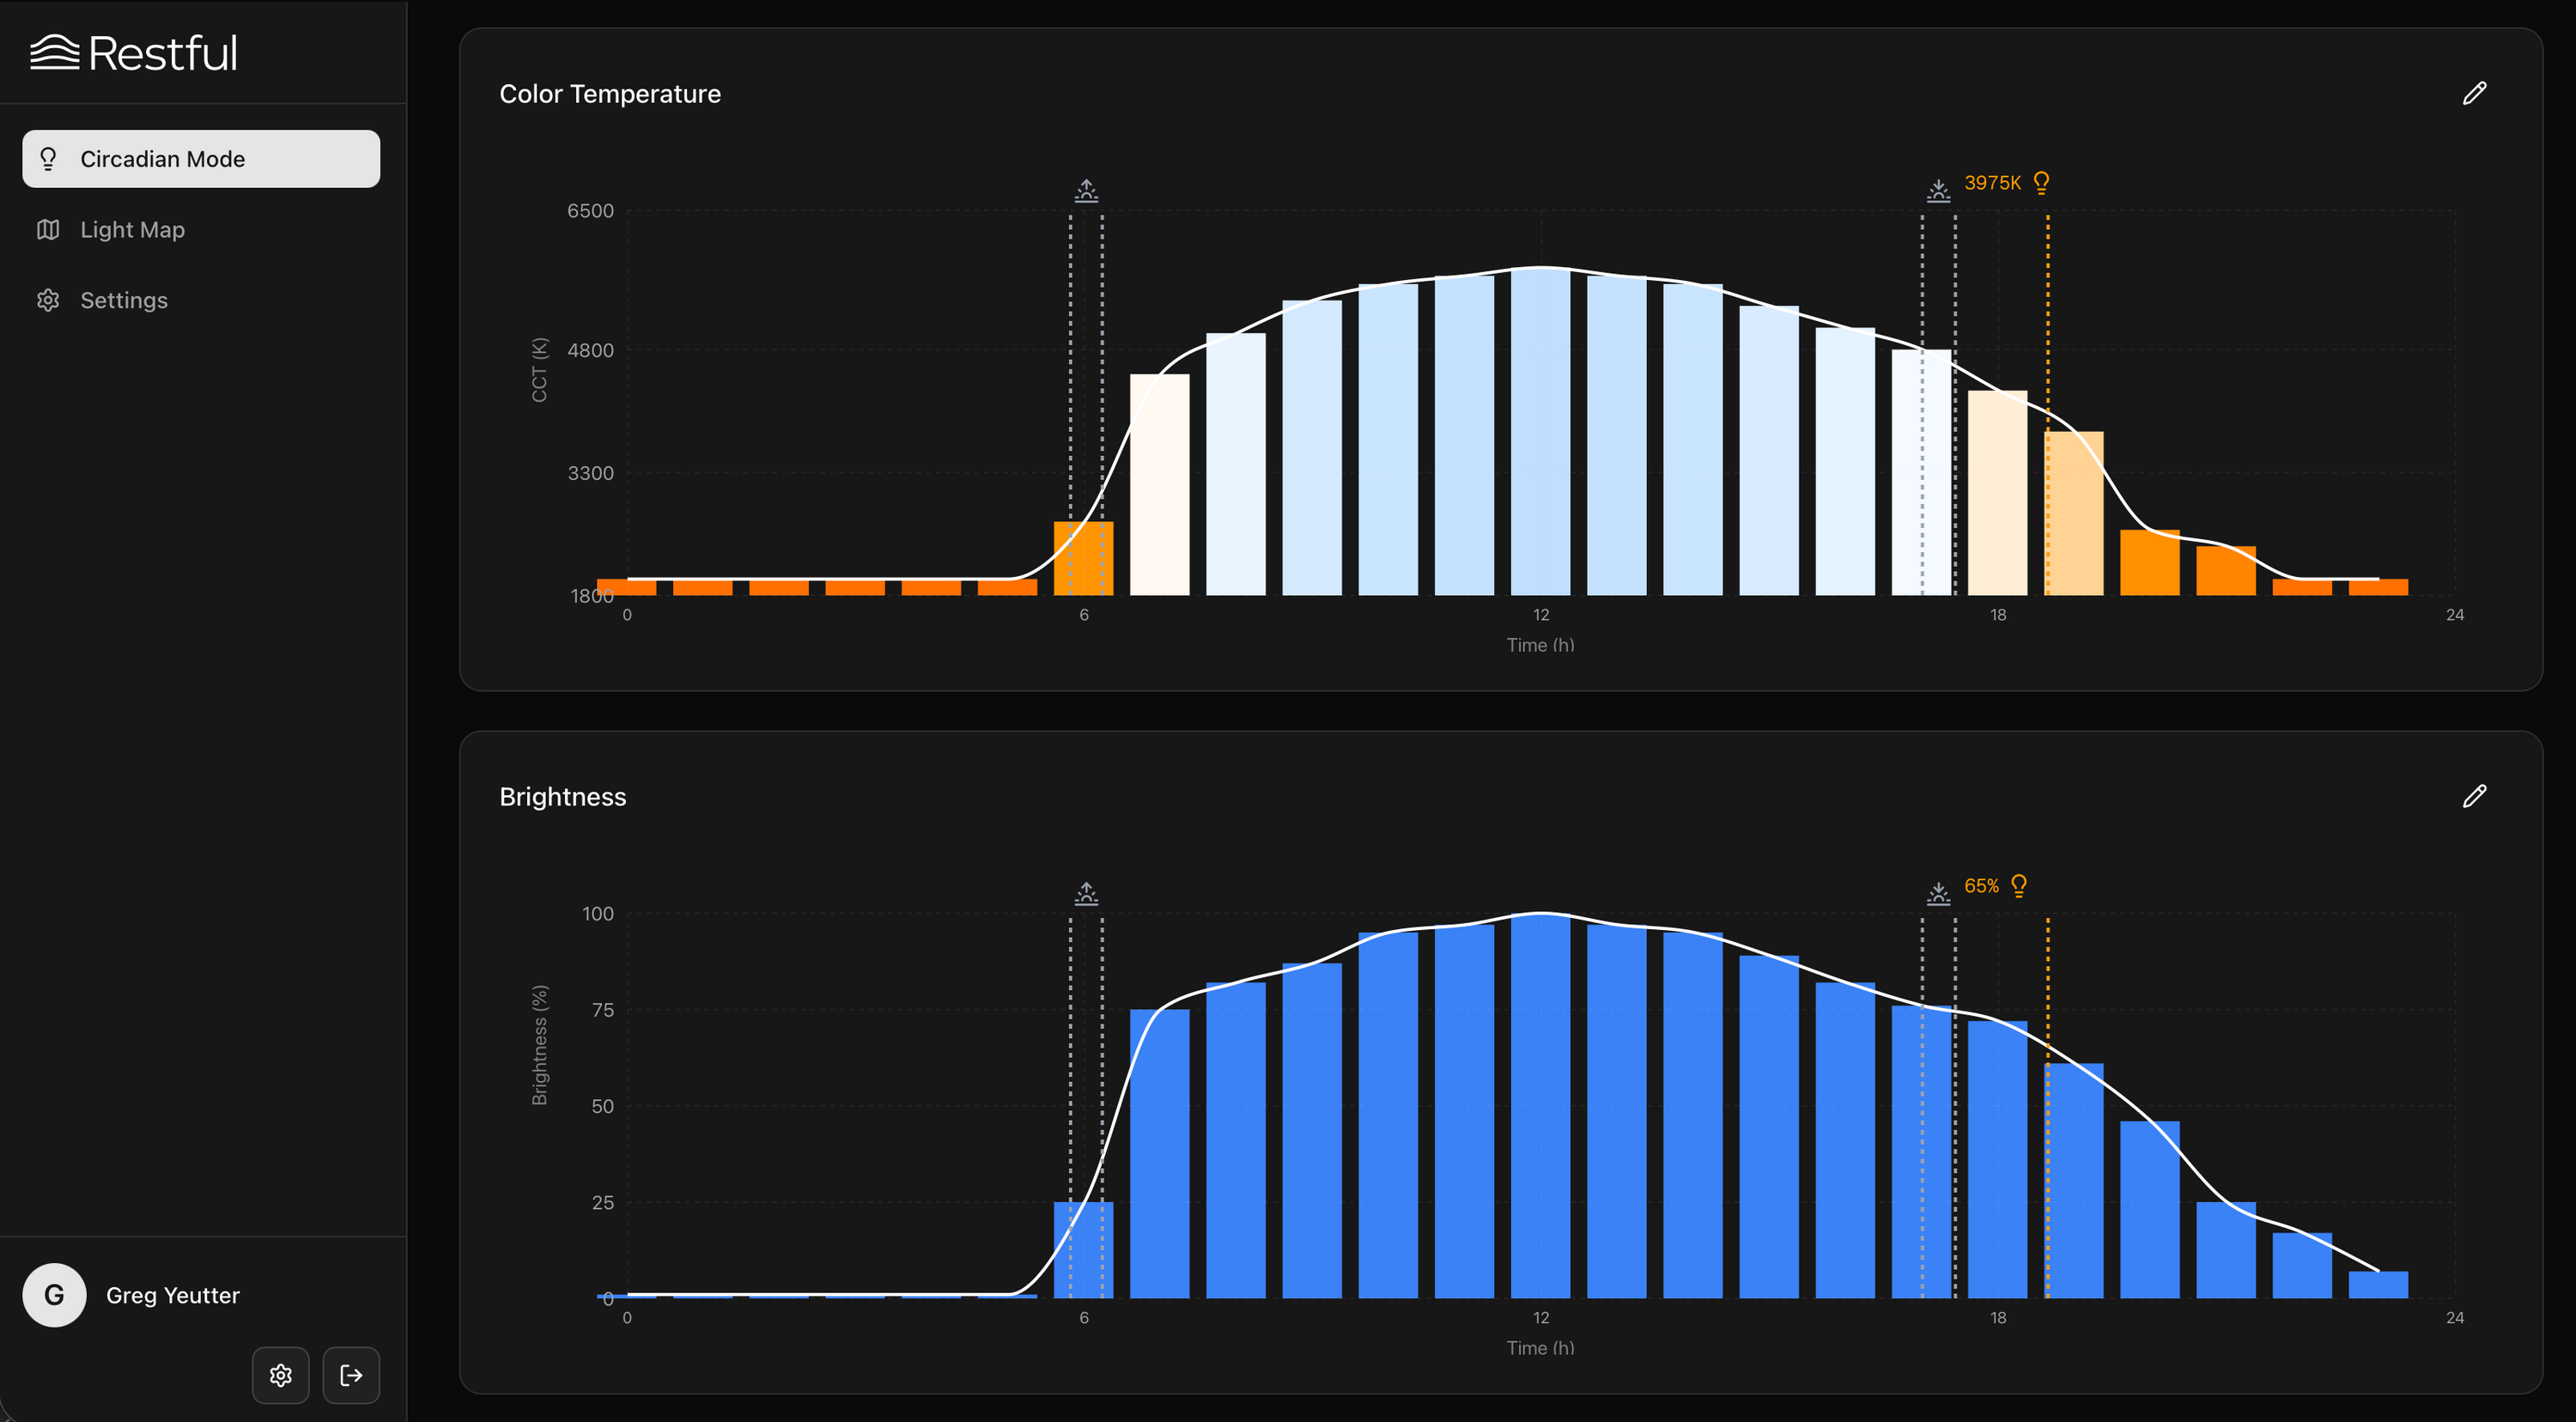Click the noon bar in the Color Temperature chart
This screenshot has width=2576, height=1422.
[1540, 430]
